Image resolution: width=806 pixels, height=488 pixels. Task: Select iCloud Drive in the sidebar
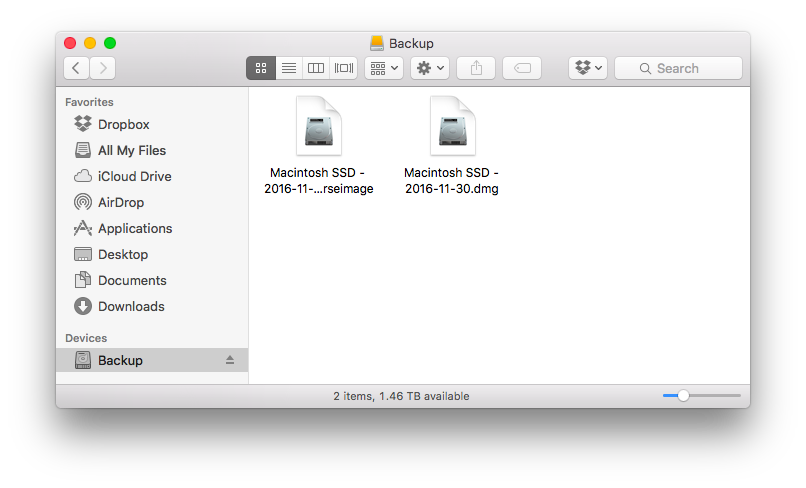click(x=134, y=176)
